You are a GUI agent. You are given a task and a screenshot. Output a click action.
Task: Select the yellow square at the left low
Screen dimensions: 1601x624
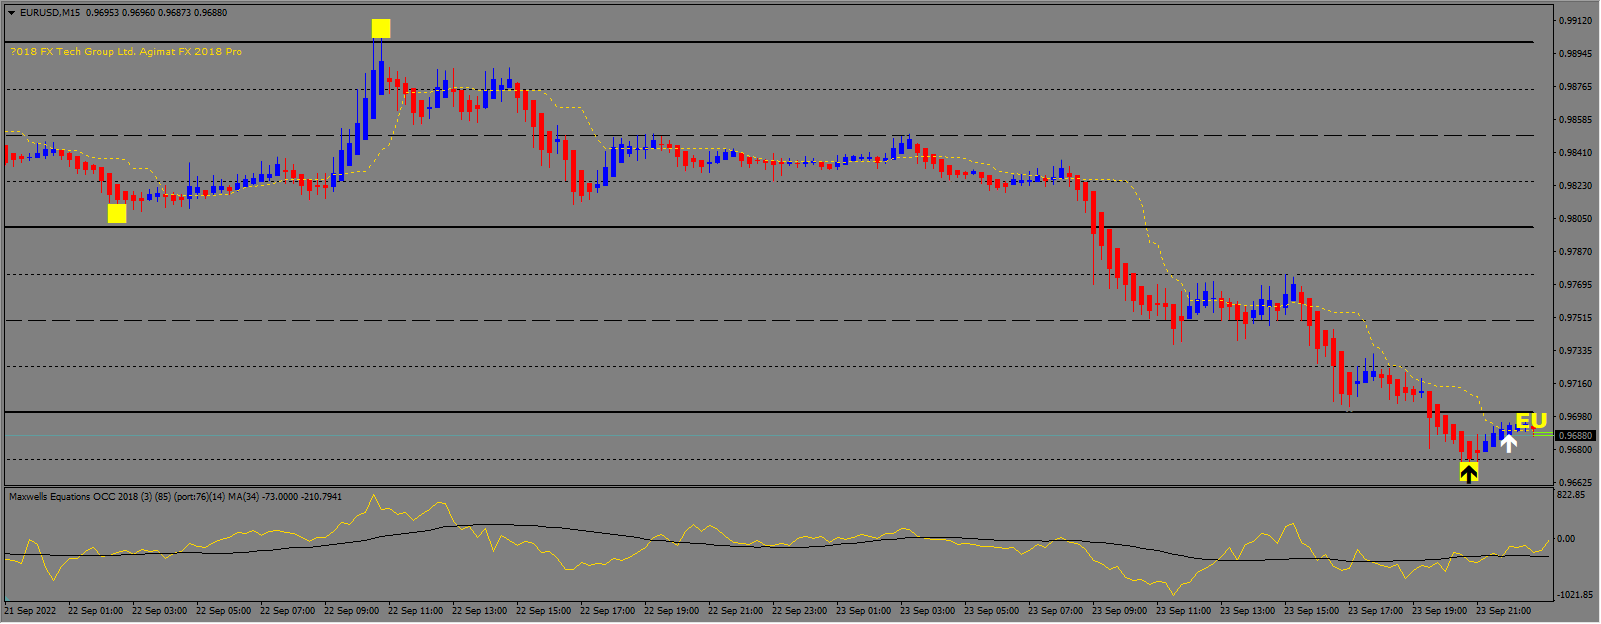[x=117, y=213]
